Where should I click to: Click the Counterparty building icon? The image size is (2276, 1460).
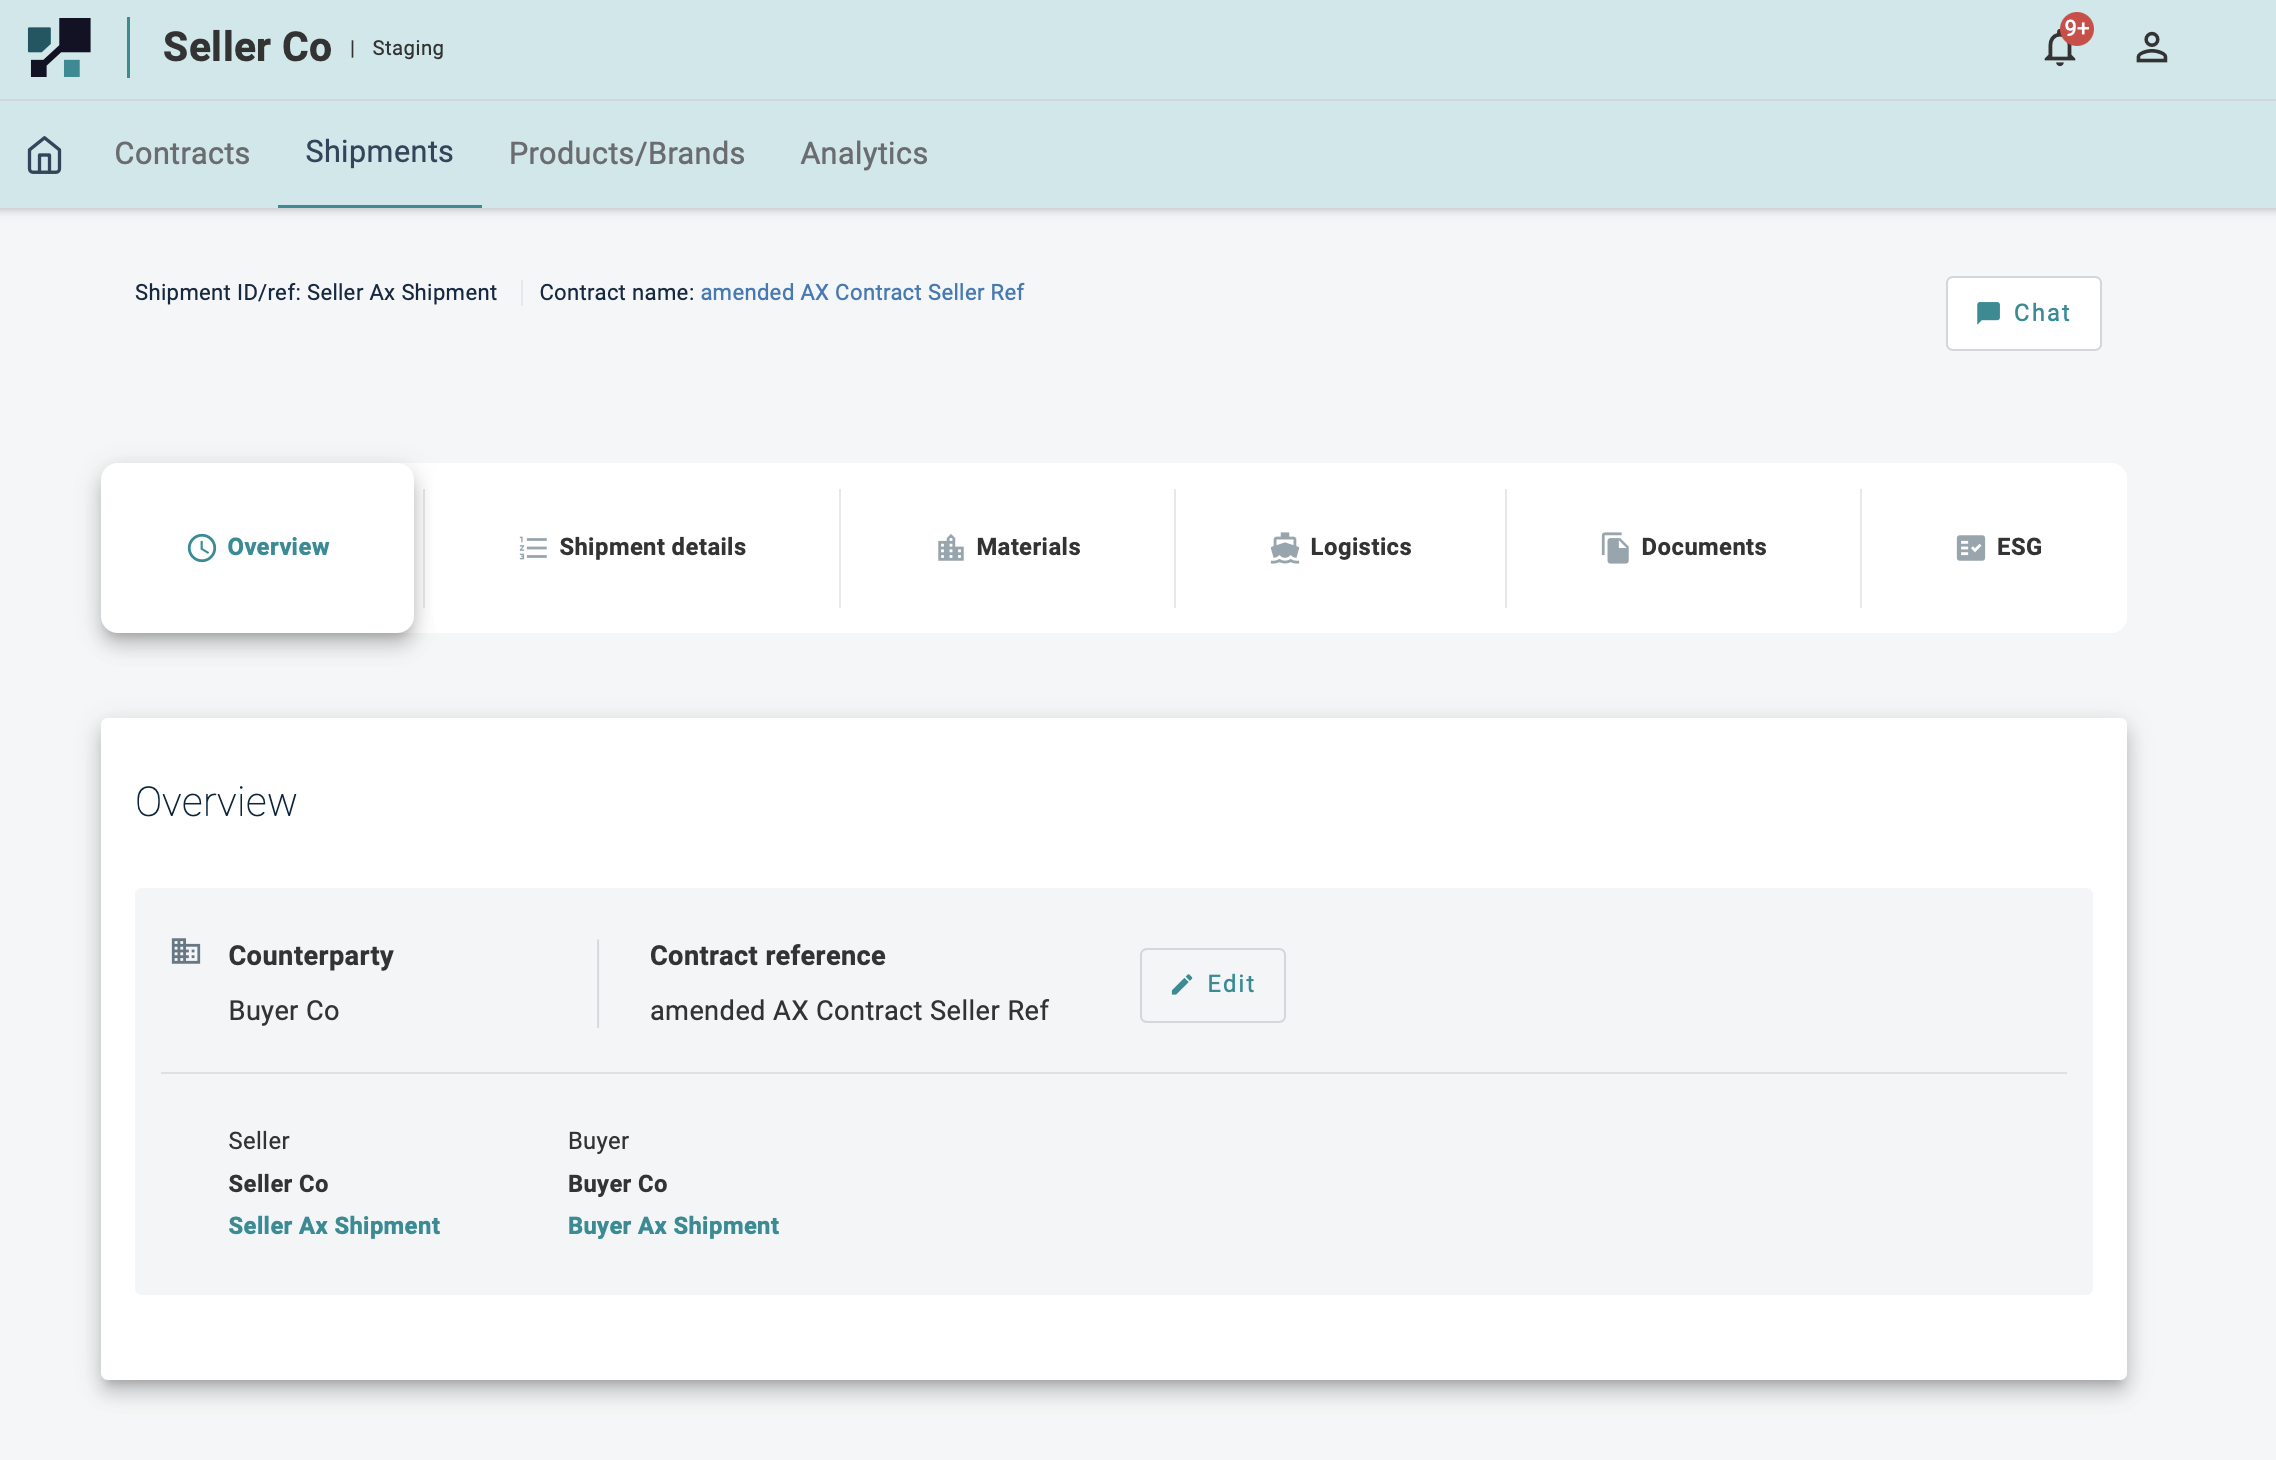click(x=186, y=951)
